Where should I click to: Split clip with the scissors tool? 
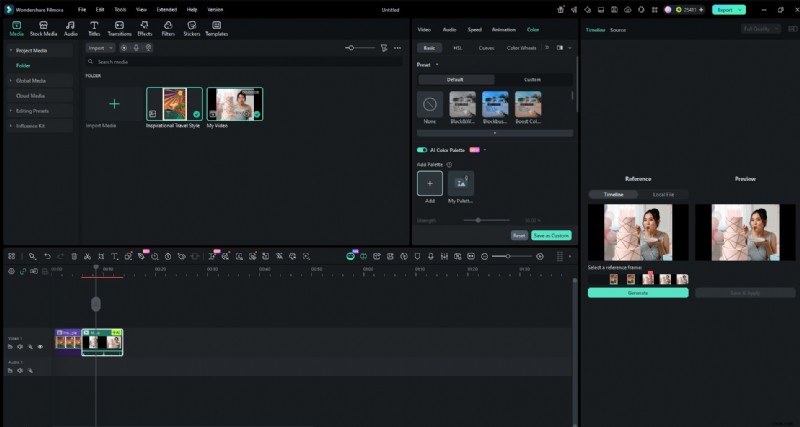tap(87, 256)
